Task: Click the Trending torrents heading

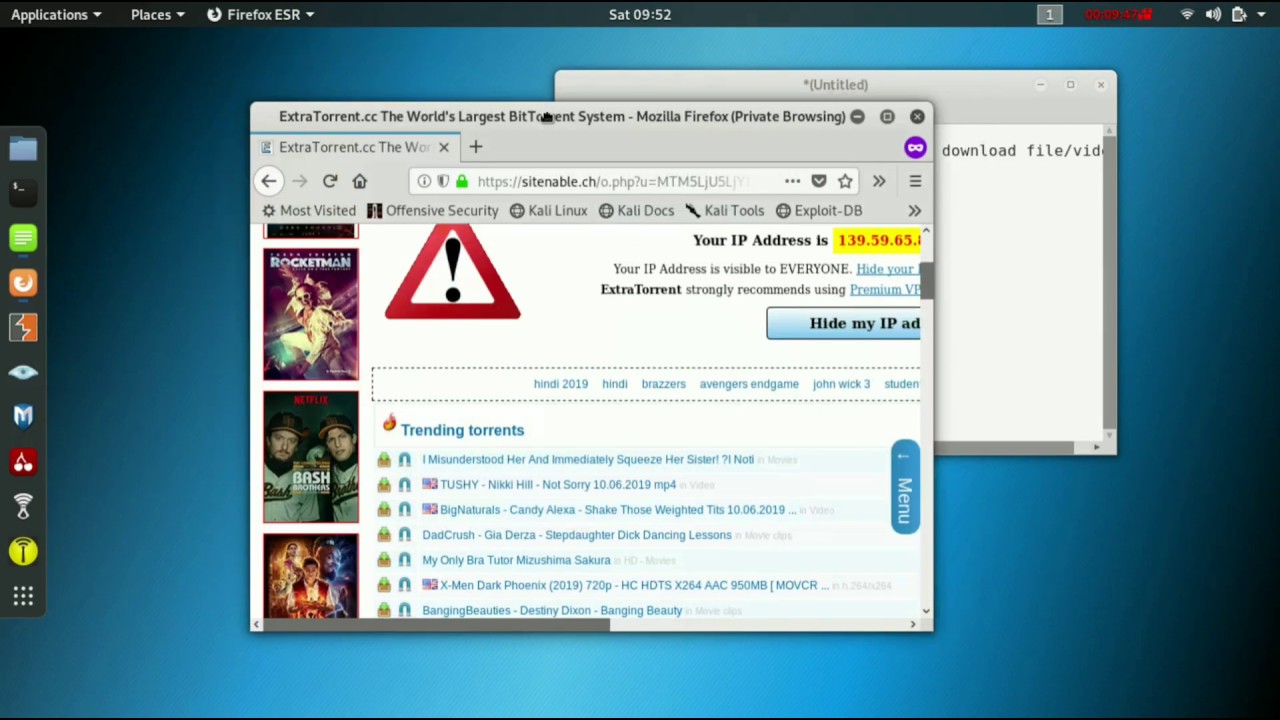Action: click(x=462, y=430)
